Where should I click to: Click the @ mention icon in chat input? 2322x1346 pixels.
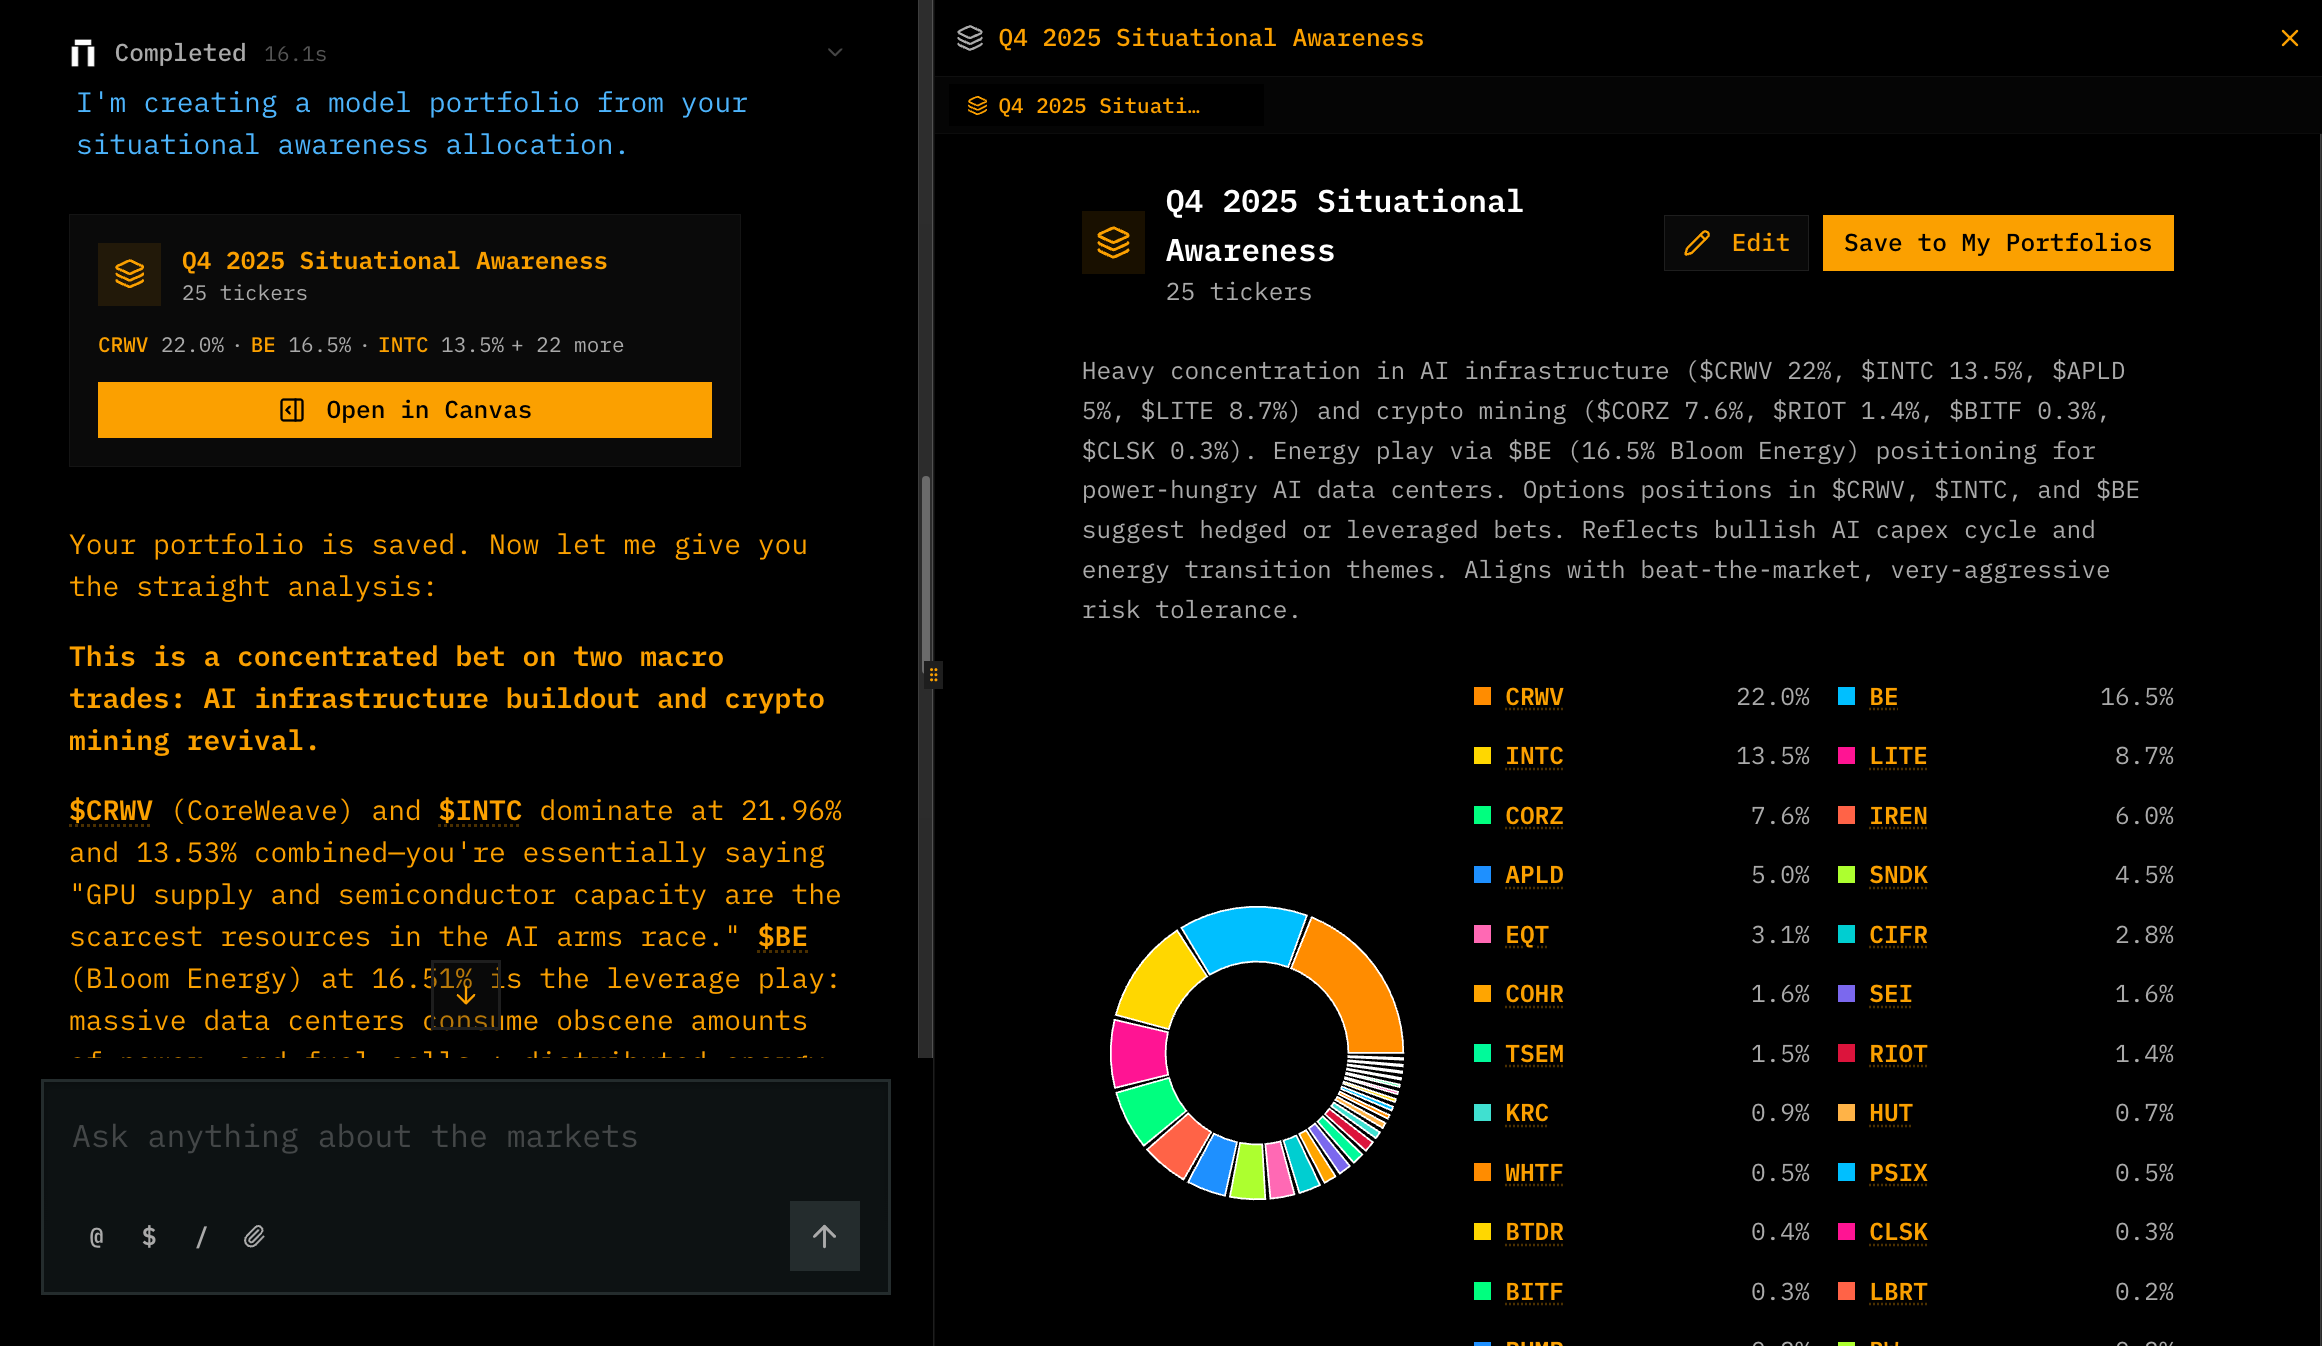click(x=97, y=1237)
